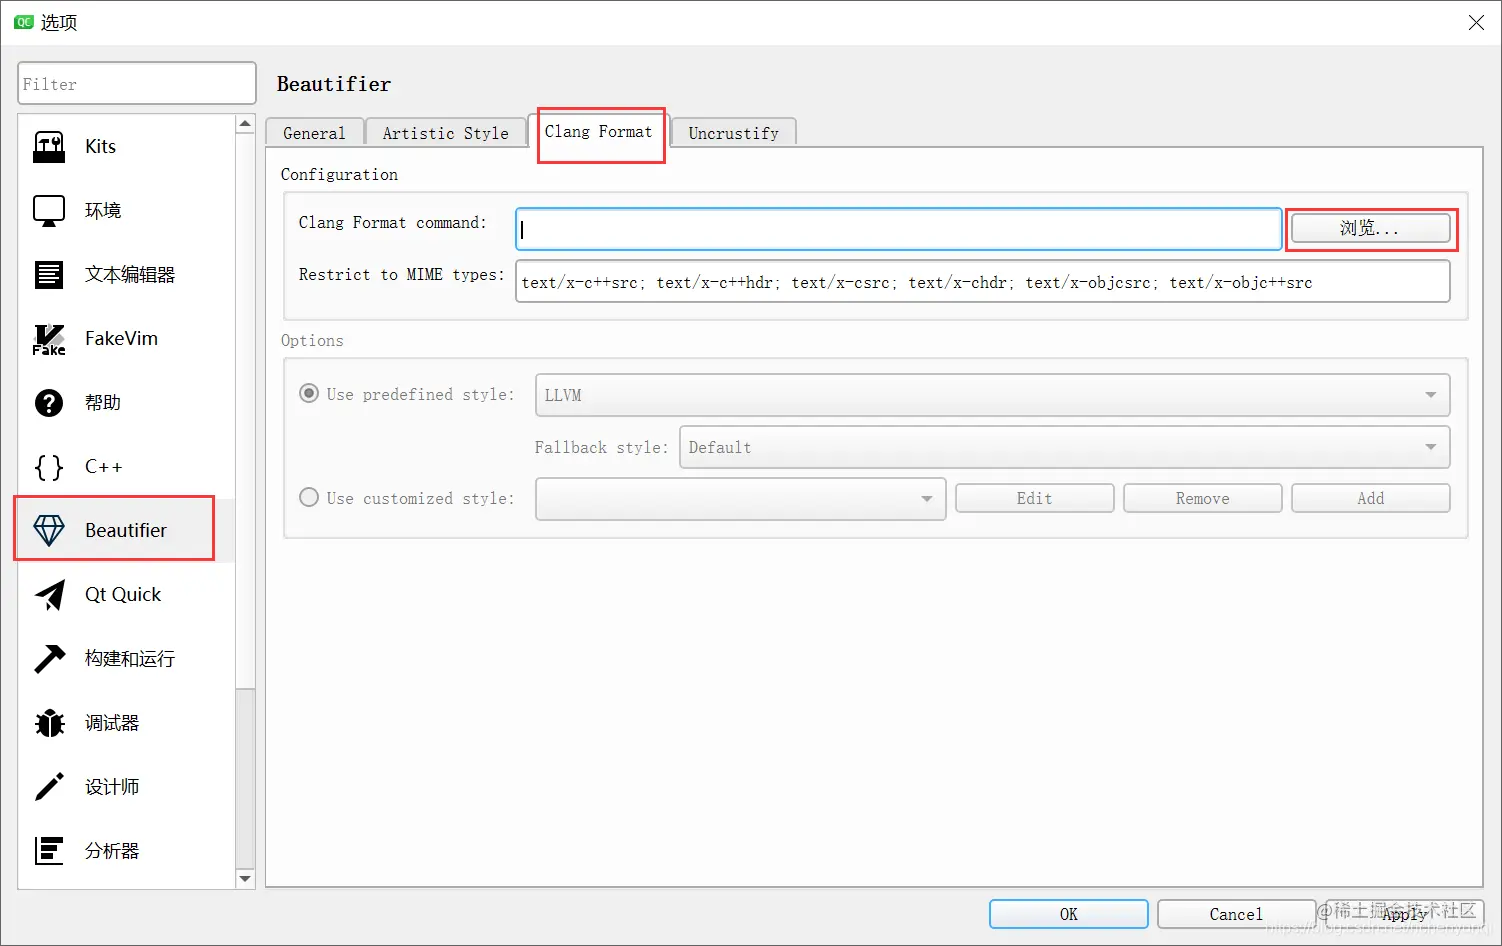This screenshot has width=1502, height=946.
Task: Select the FakeVim label in list
Action: (x=121, y=338)
